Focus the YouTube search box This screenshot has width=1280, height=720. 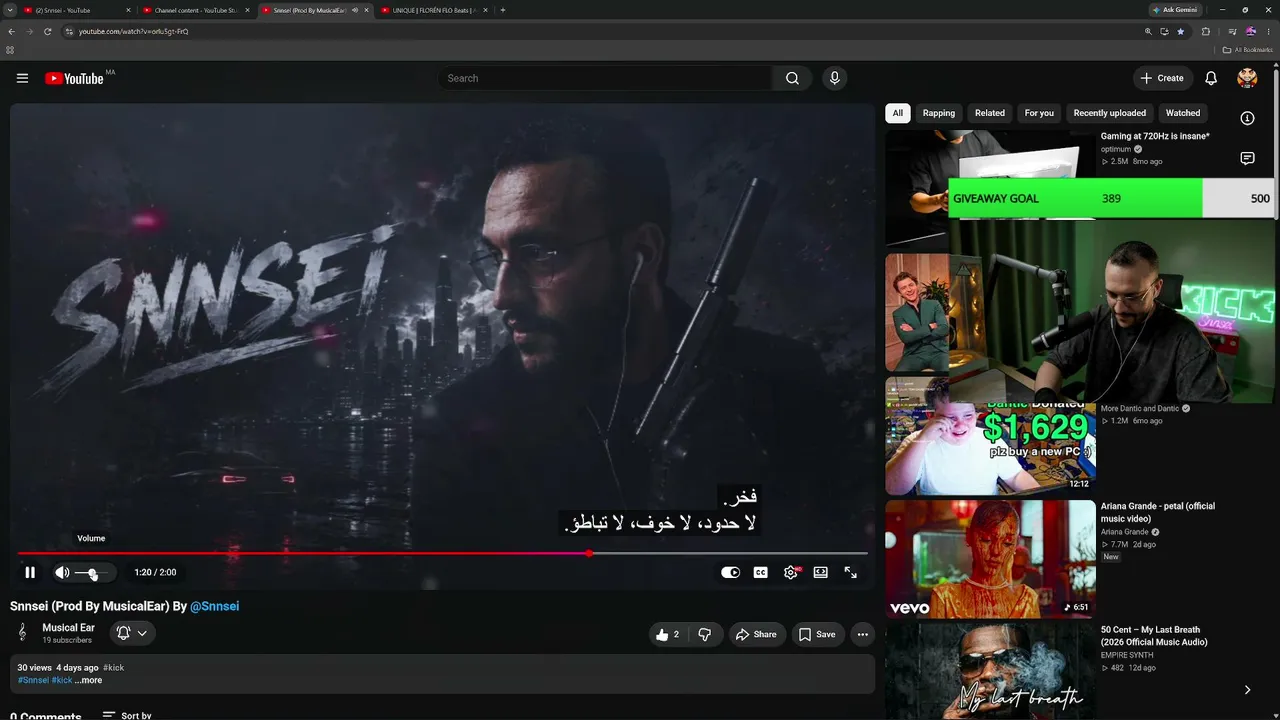(x=606, y=78)
